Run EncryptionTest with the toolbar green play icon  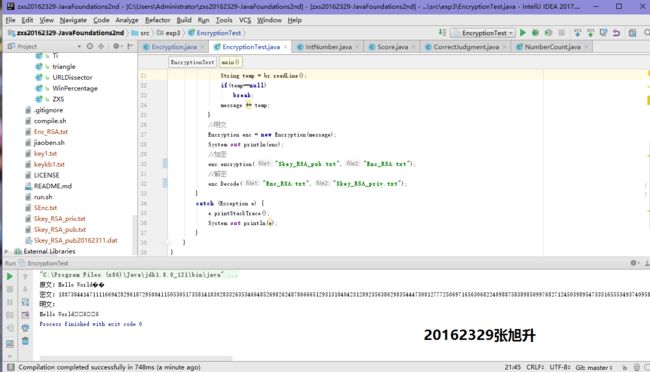tap(523, 32)
